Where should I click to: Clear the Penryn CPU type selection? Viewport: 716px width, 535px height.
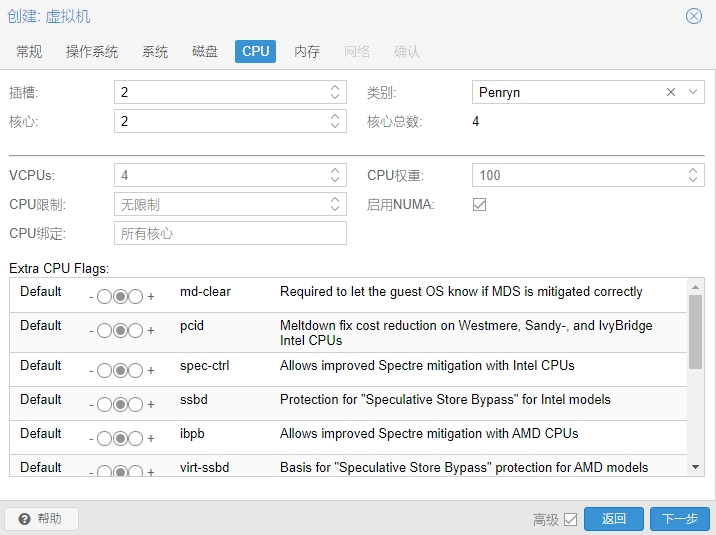[x=671, y=92]
